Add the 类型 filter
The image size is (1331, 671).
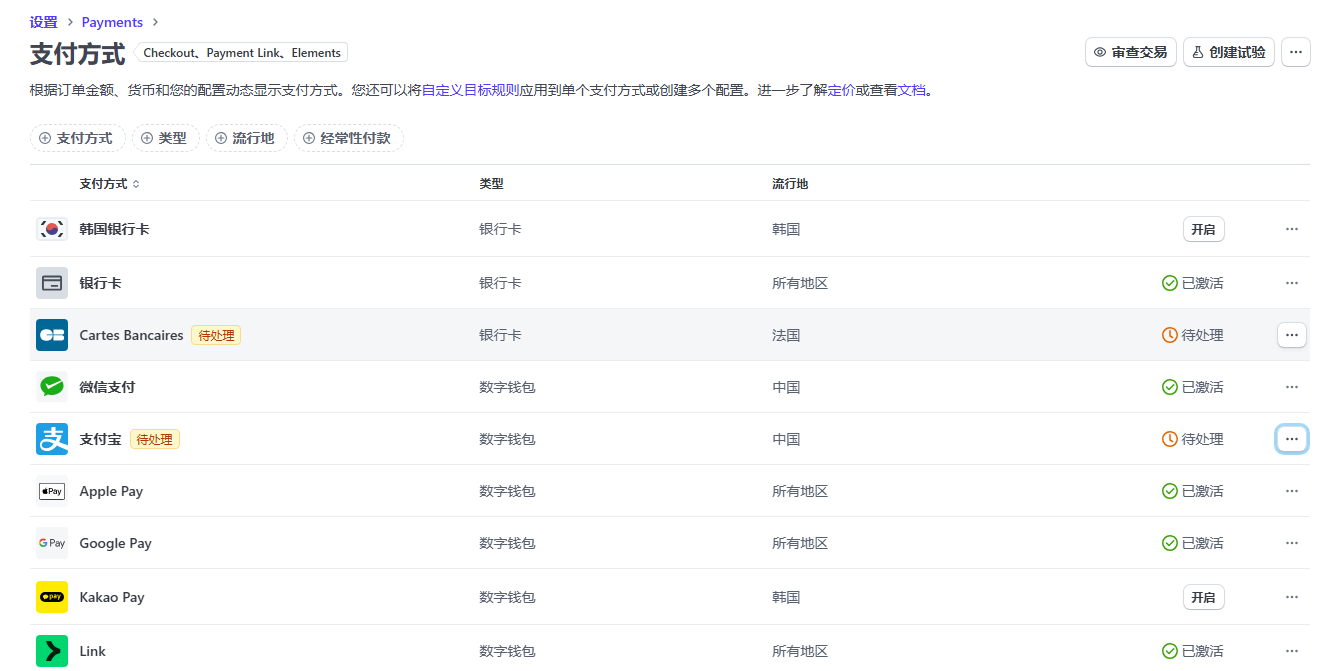[166, 138]
